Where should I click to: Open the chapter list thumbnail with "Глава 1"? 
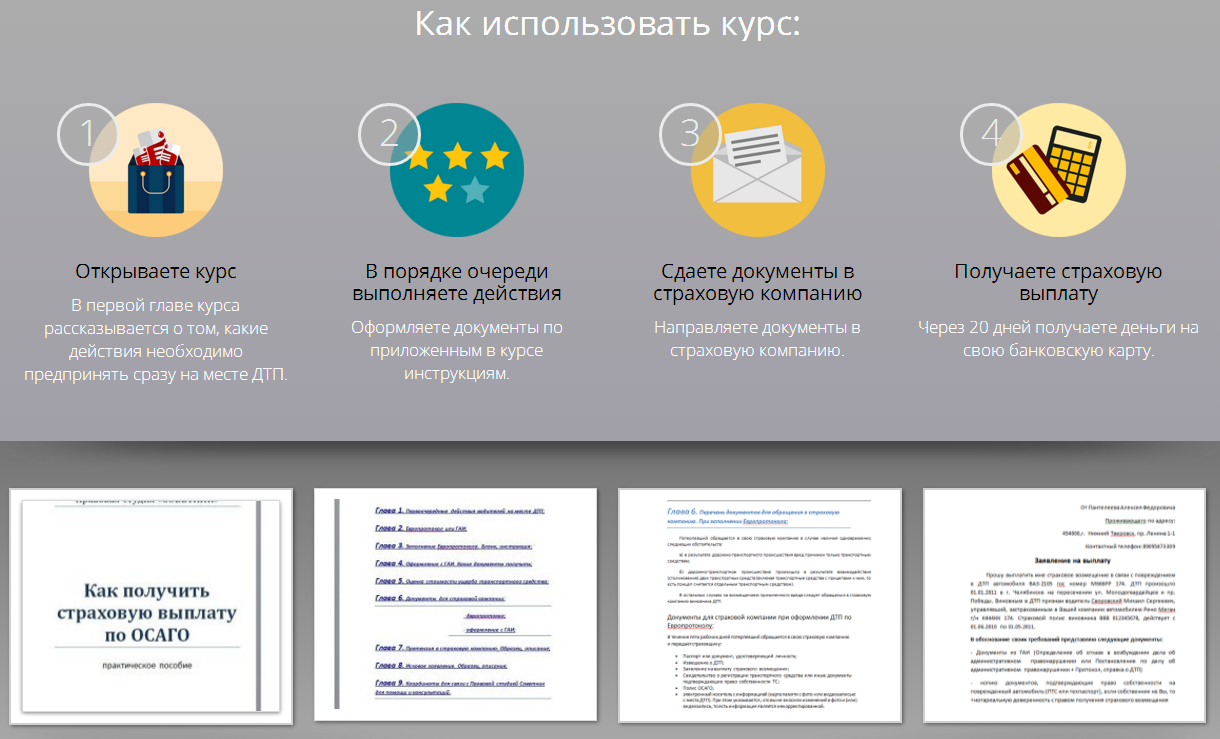(x=456, y=606)
